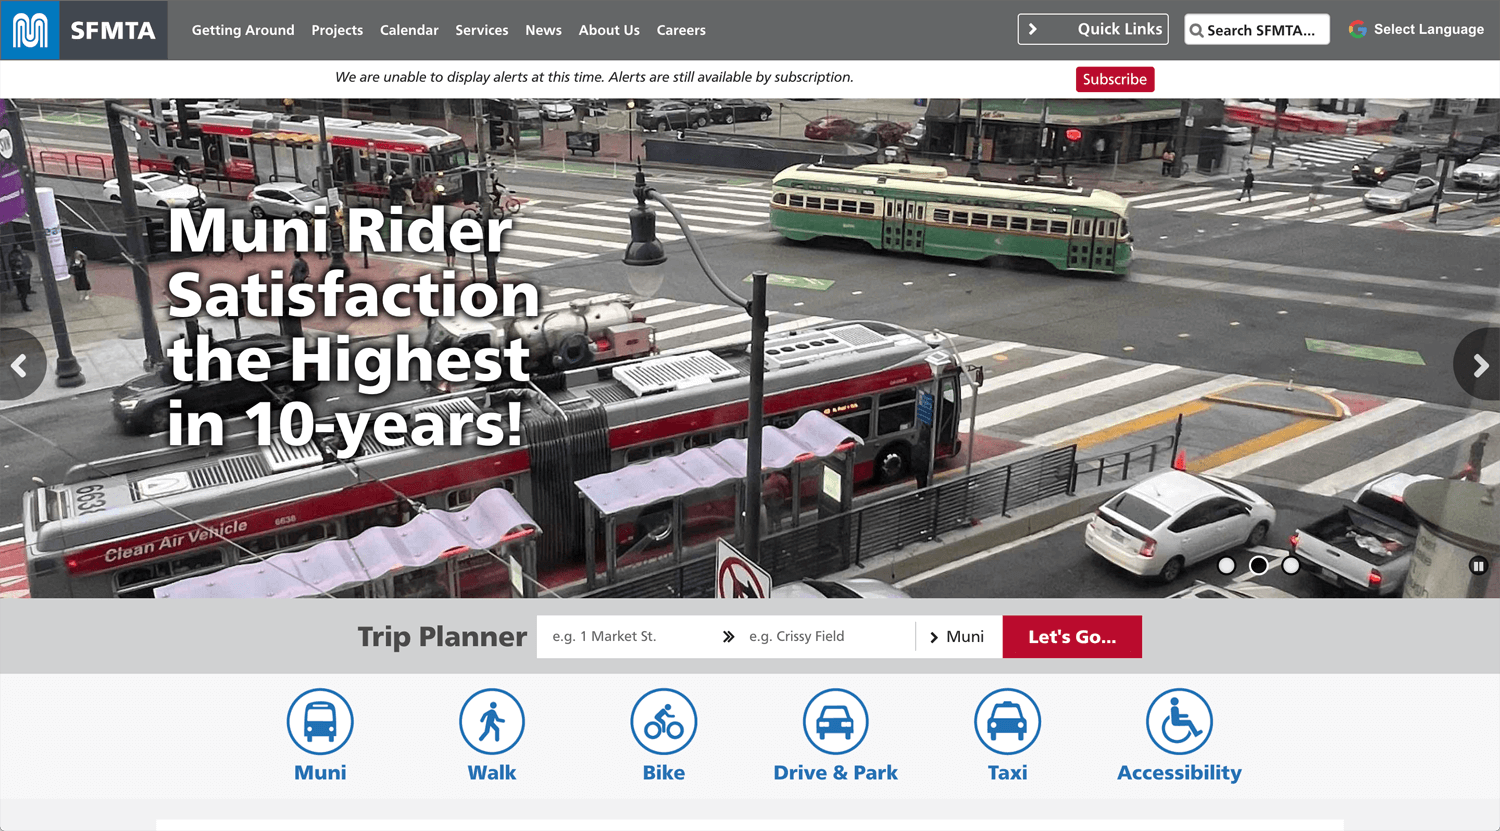Expand the Quick Links dropdown
The width and height of the screenshot is (1500, 831).
tap(1093, 29)
